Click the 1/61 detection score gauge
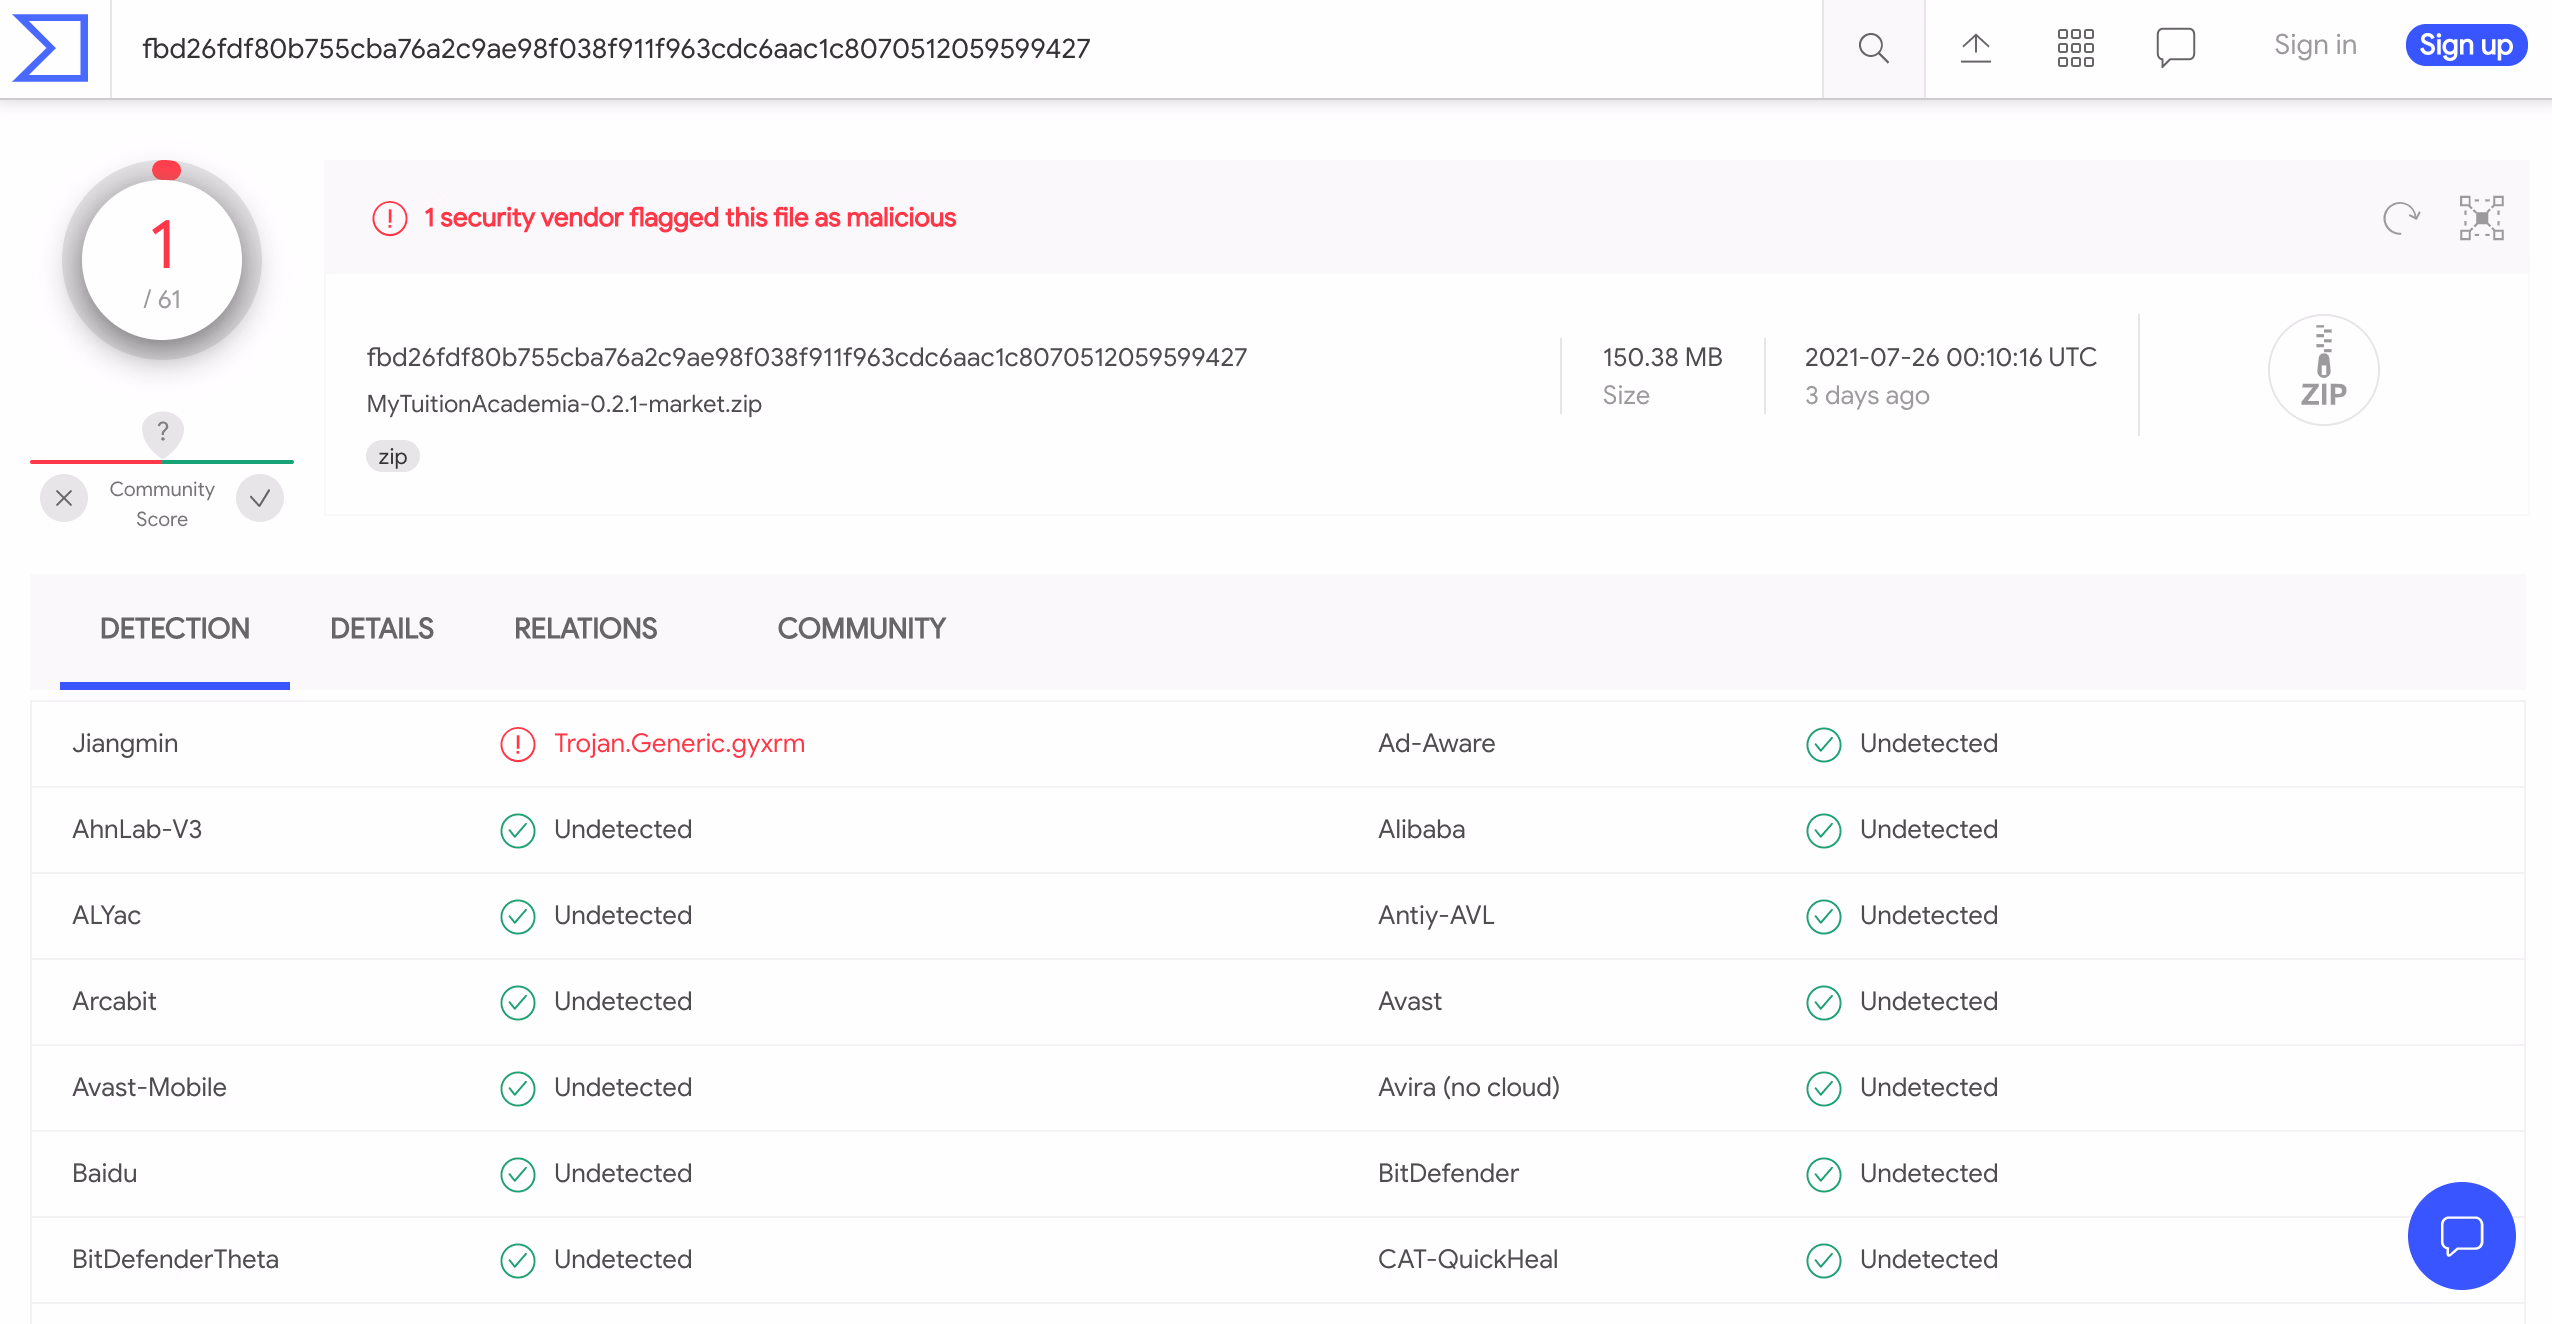The image size is (2552, 1324). click(162, 259)
